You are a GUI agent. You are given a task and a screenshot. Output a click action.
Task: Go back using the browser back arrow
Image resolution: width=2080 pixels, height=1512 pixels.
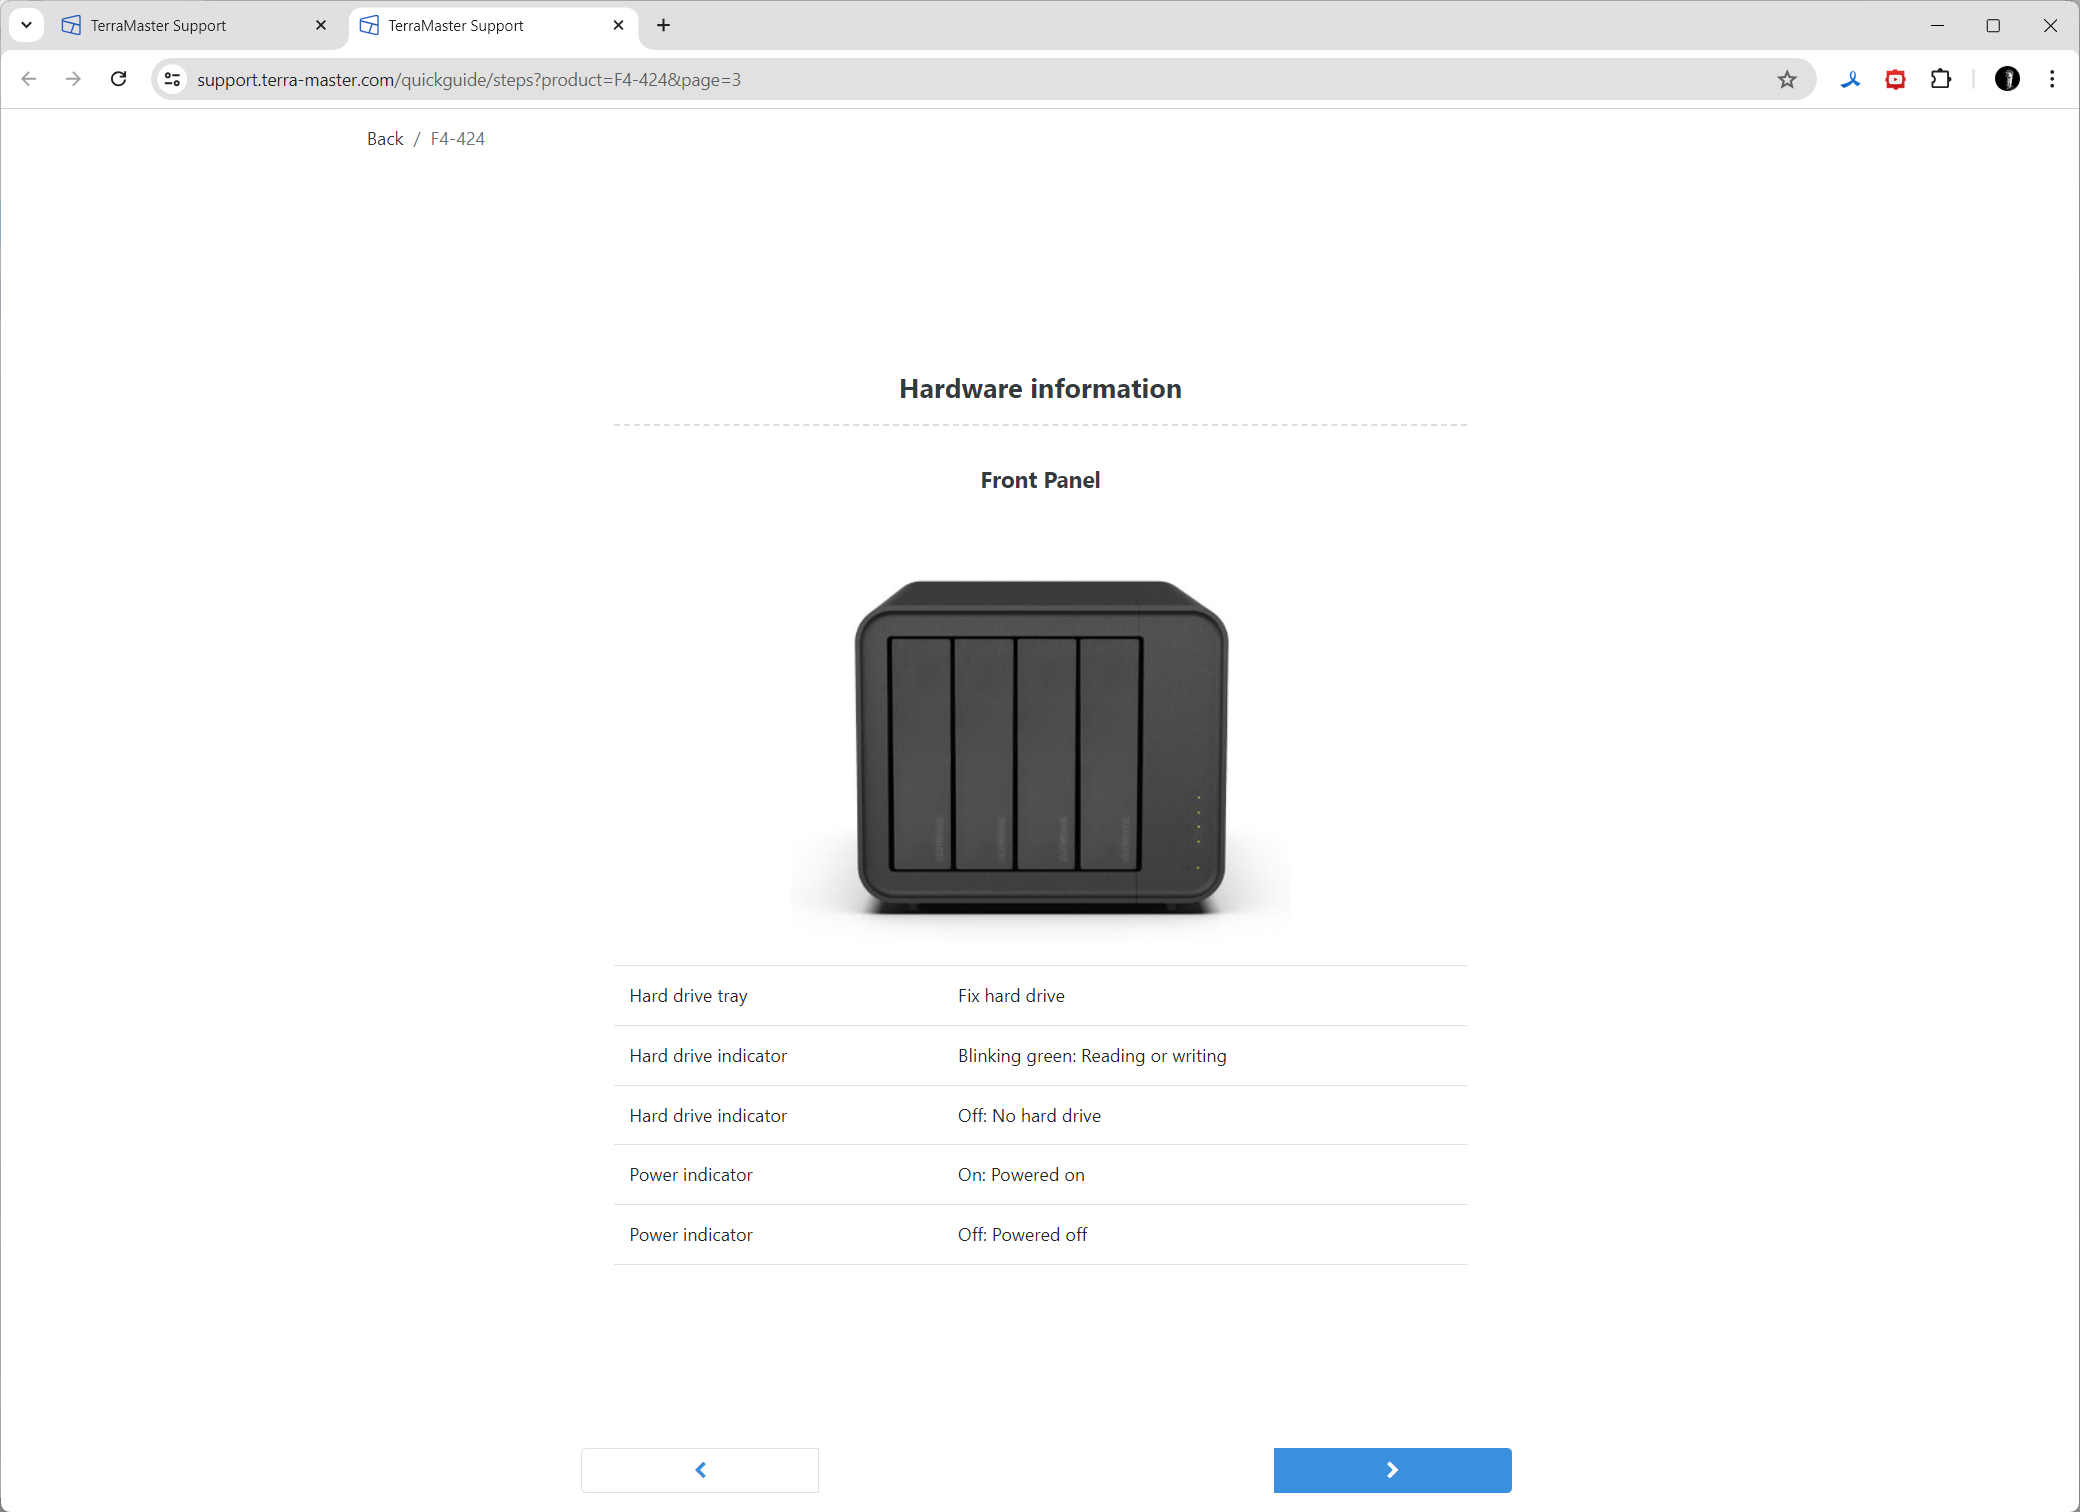pyautogui.click(x=29, y=79)
